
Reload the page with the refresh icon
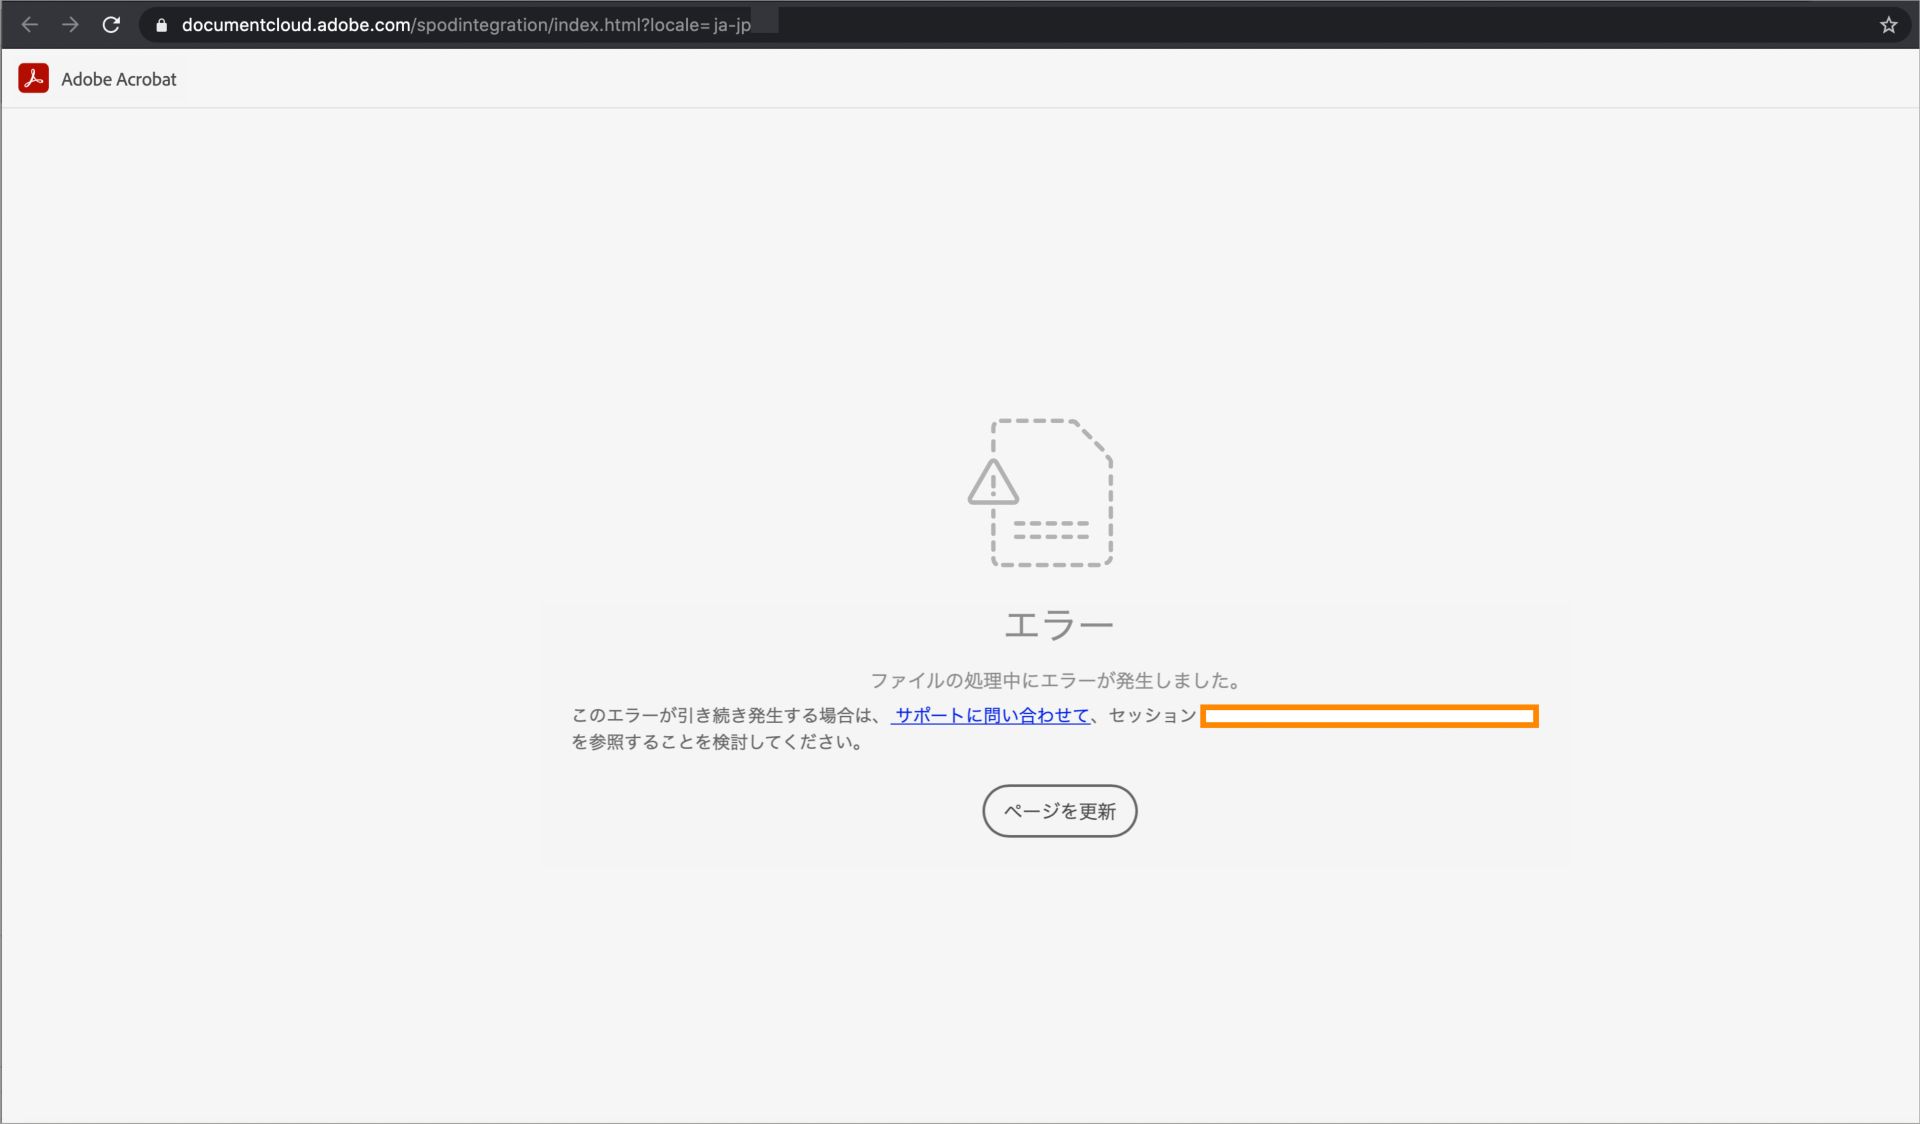click(x=111, y=25)
